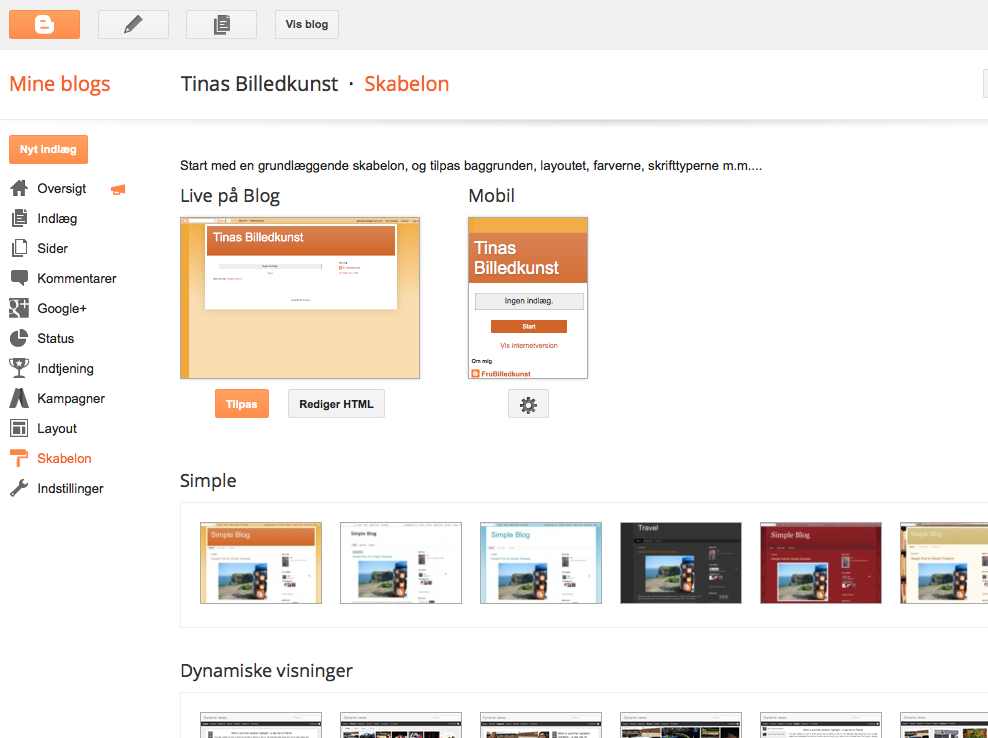The image size is (988, 738).
Task: Click the Google+ icon in sidebar
Action: coord(19,308)
